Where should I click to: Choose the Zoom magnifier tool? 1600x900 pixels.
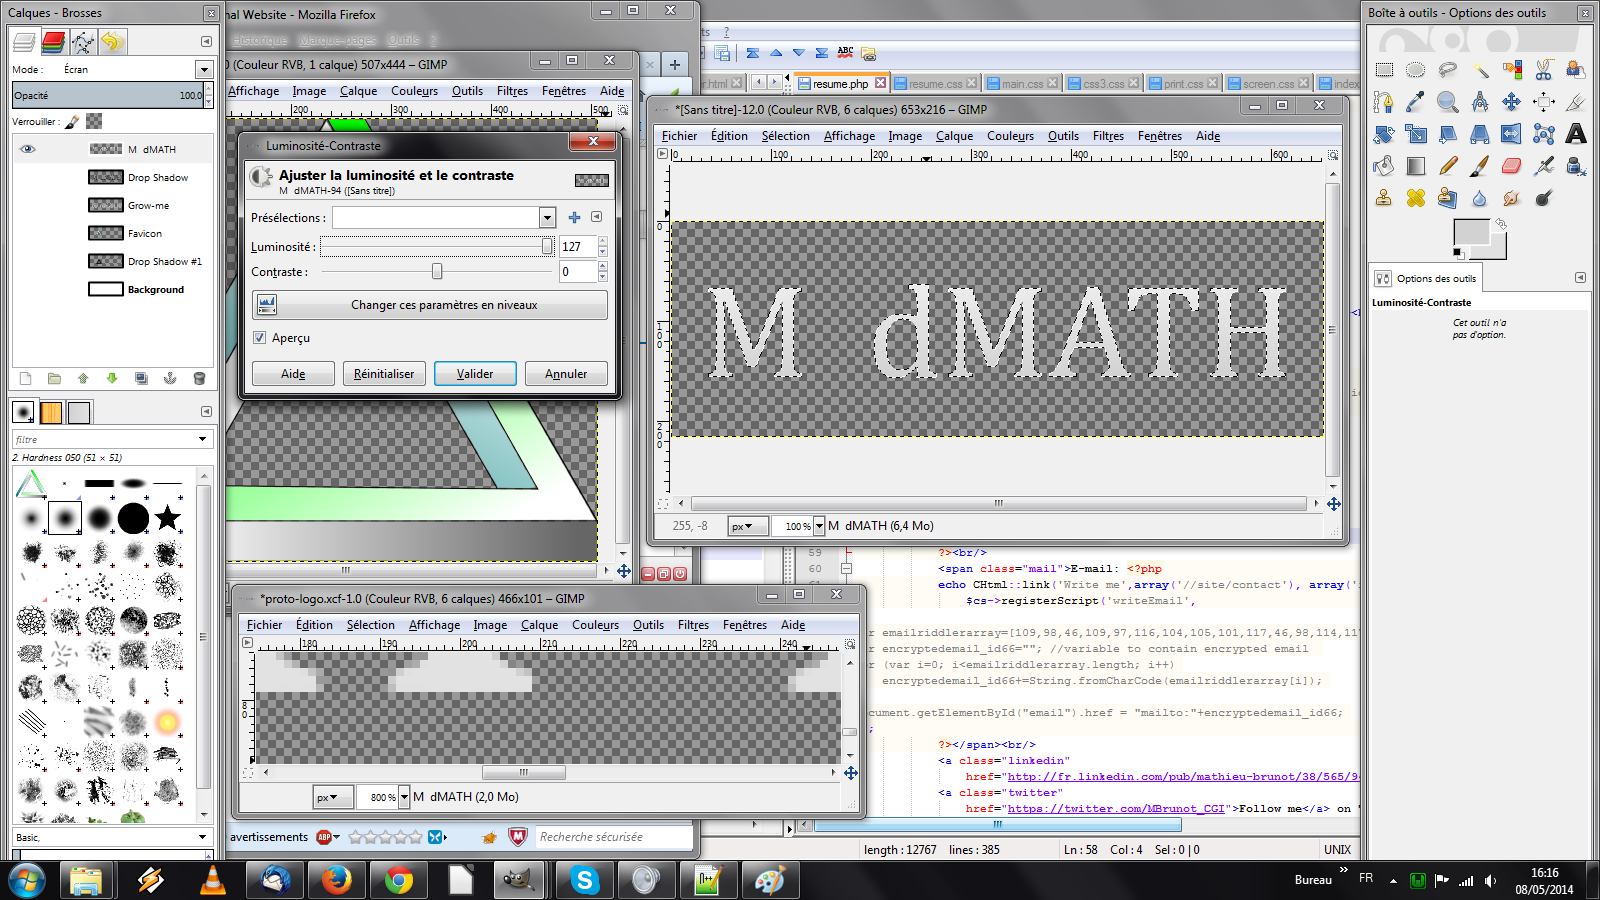coord(1447,102)
